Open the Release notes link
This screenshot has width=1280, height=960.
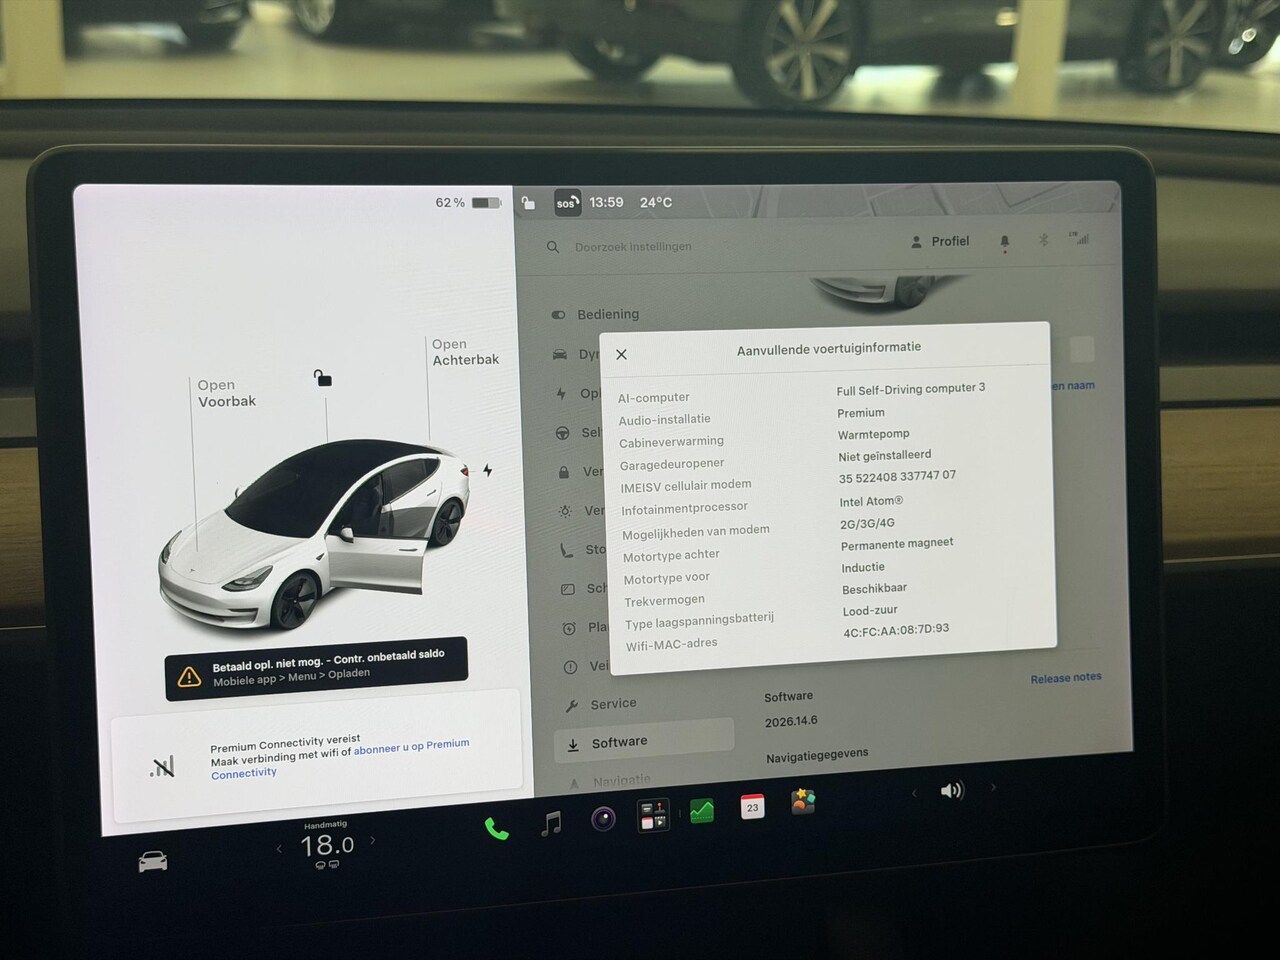[1066, 678]
